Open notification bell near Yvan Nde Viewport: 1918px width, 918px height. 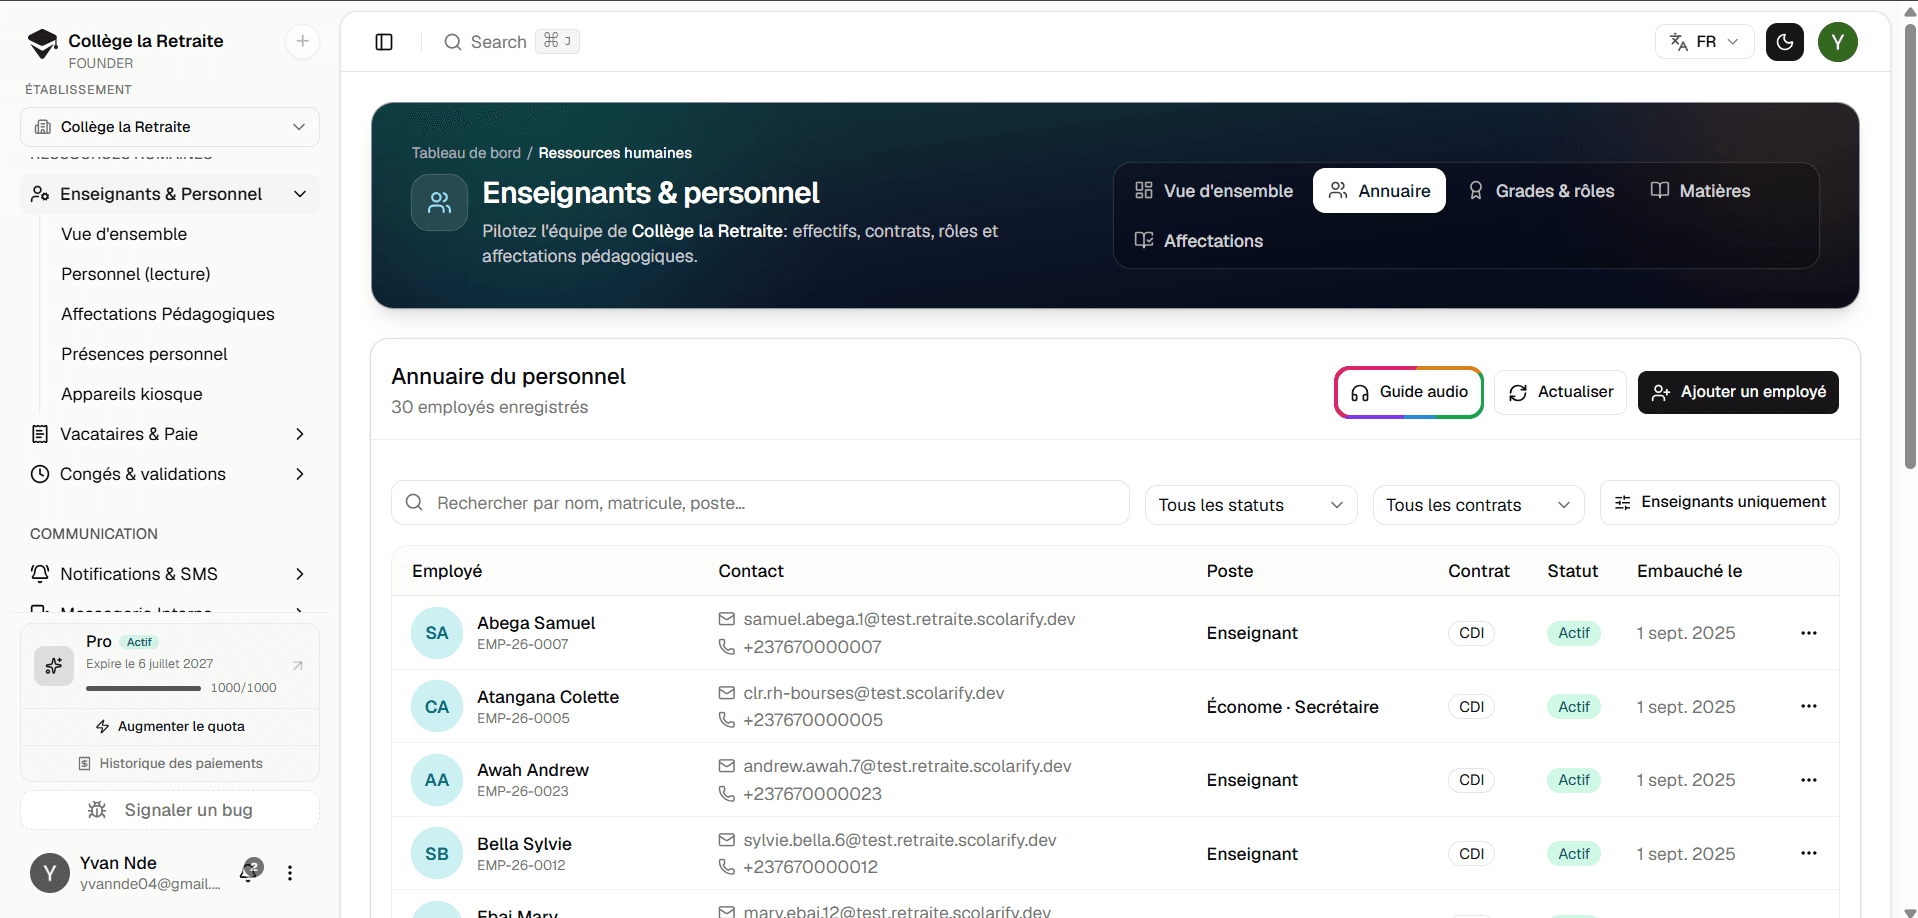(x=250, y=871)
